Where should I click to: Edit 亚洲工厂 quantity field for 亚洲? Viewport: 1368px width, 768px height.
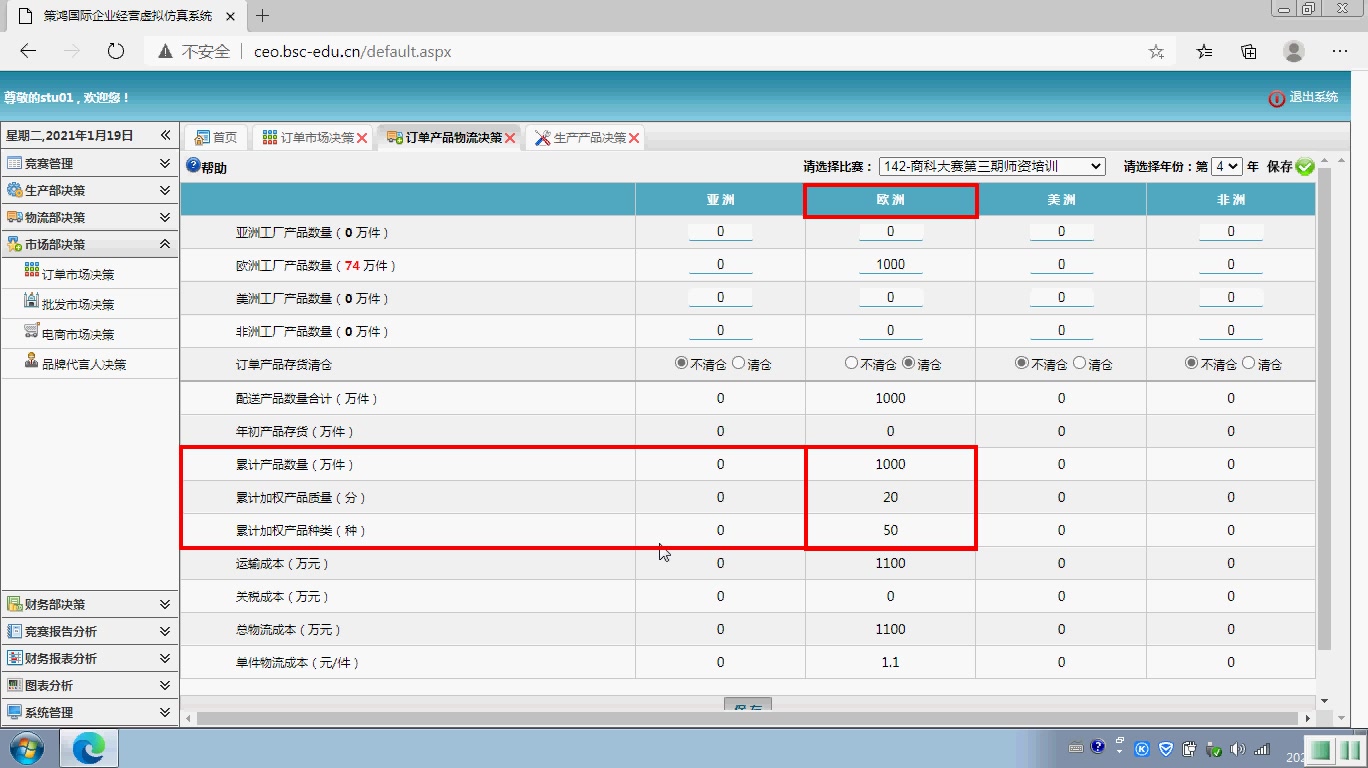tap(720, 232)
